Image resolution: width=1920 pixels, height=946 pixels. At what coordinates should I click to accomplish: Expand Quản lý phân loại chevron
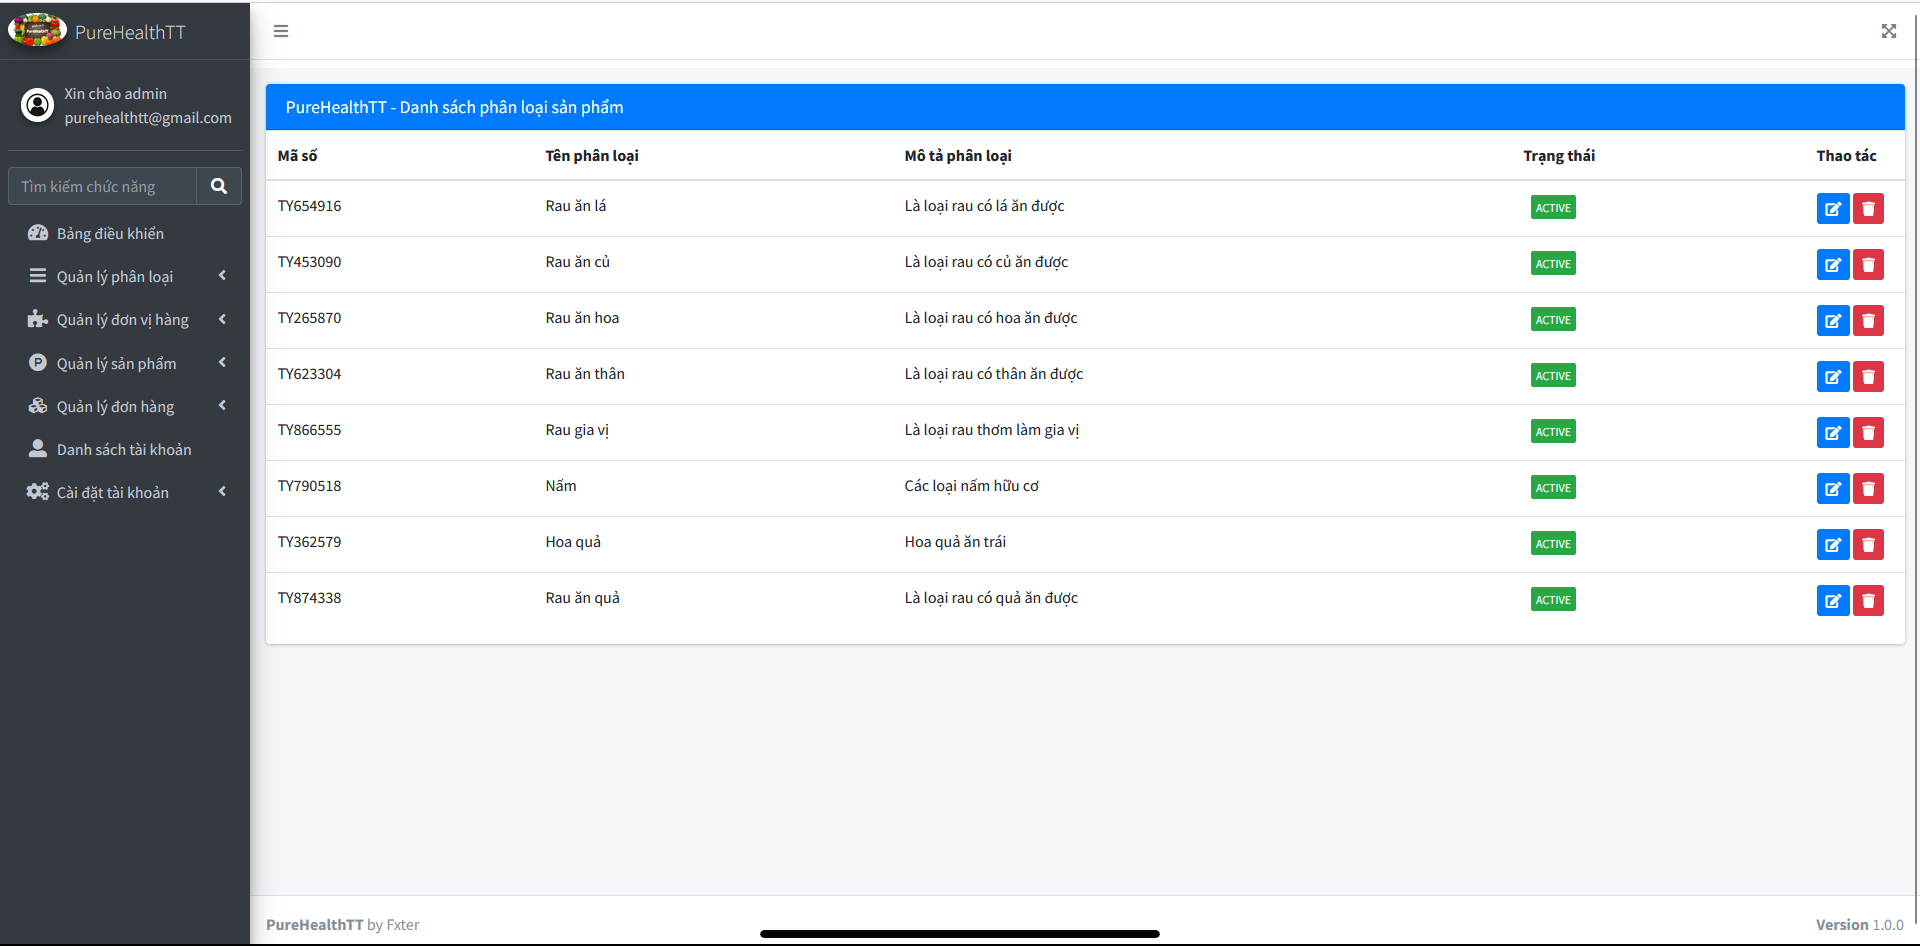(x=222, y=275)
